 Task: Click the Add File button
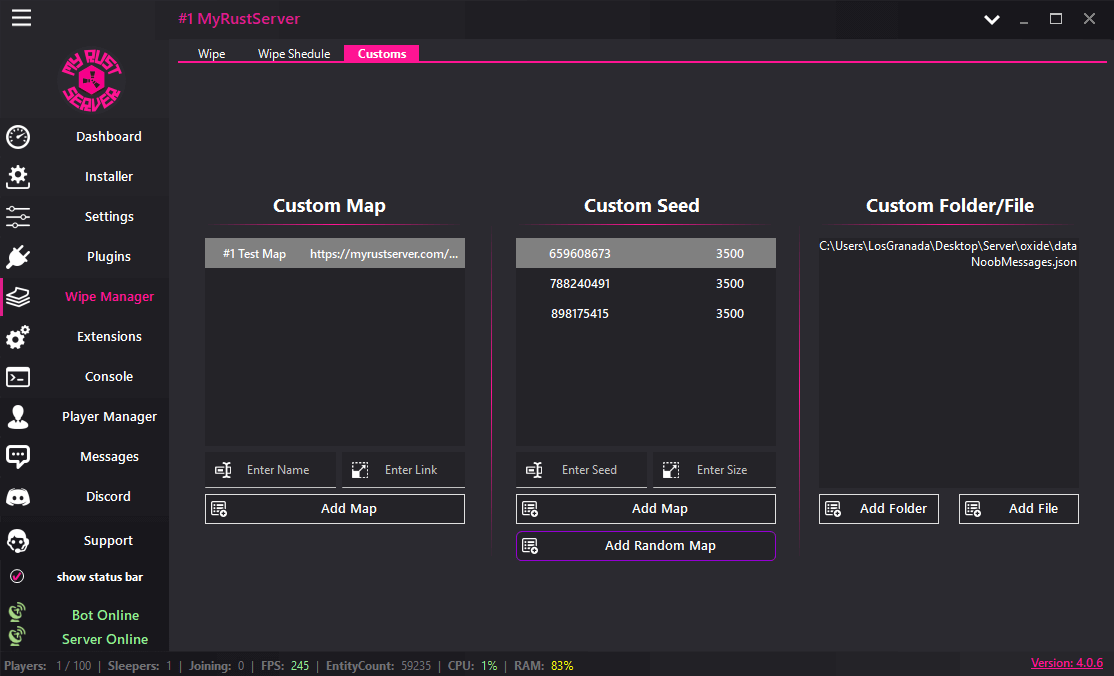1019,509
